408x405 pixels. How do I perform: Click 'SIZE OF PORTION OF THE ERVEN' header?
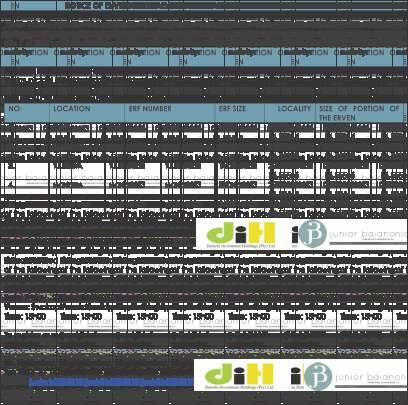pos(359,113)
